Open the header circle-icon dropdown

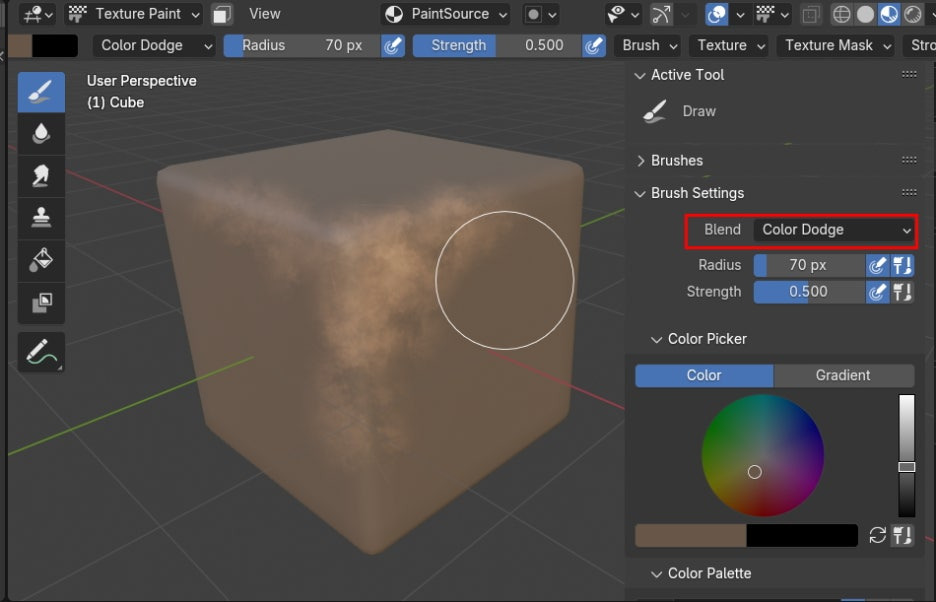pos(540,14)
